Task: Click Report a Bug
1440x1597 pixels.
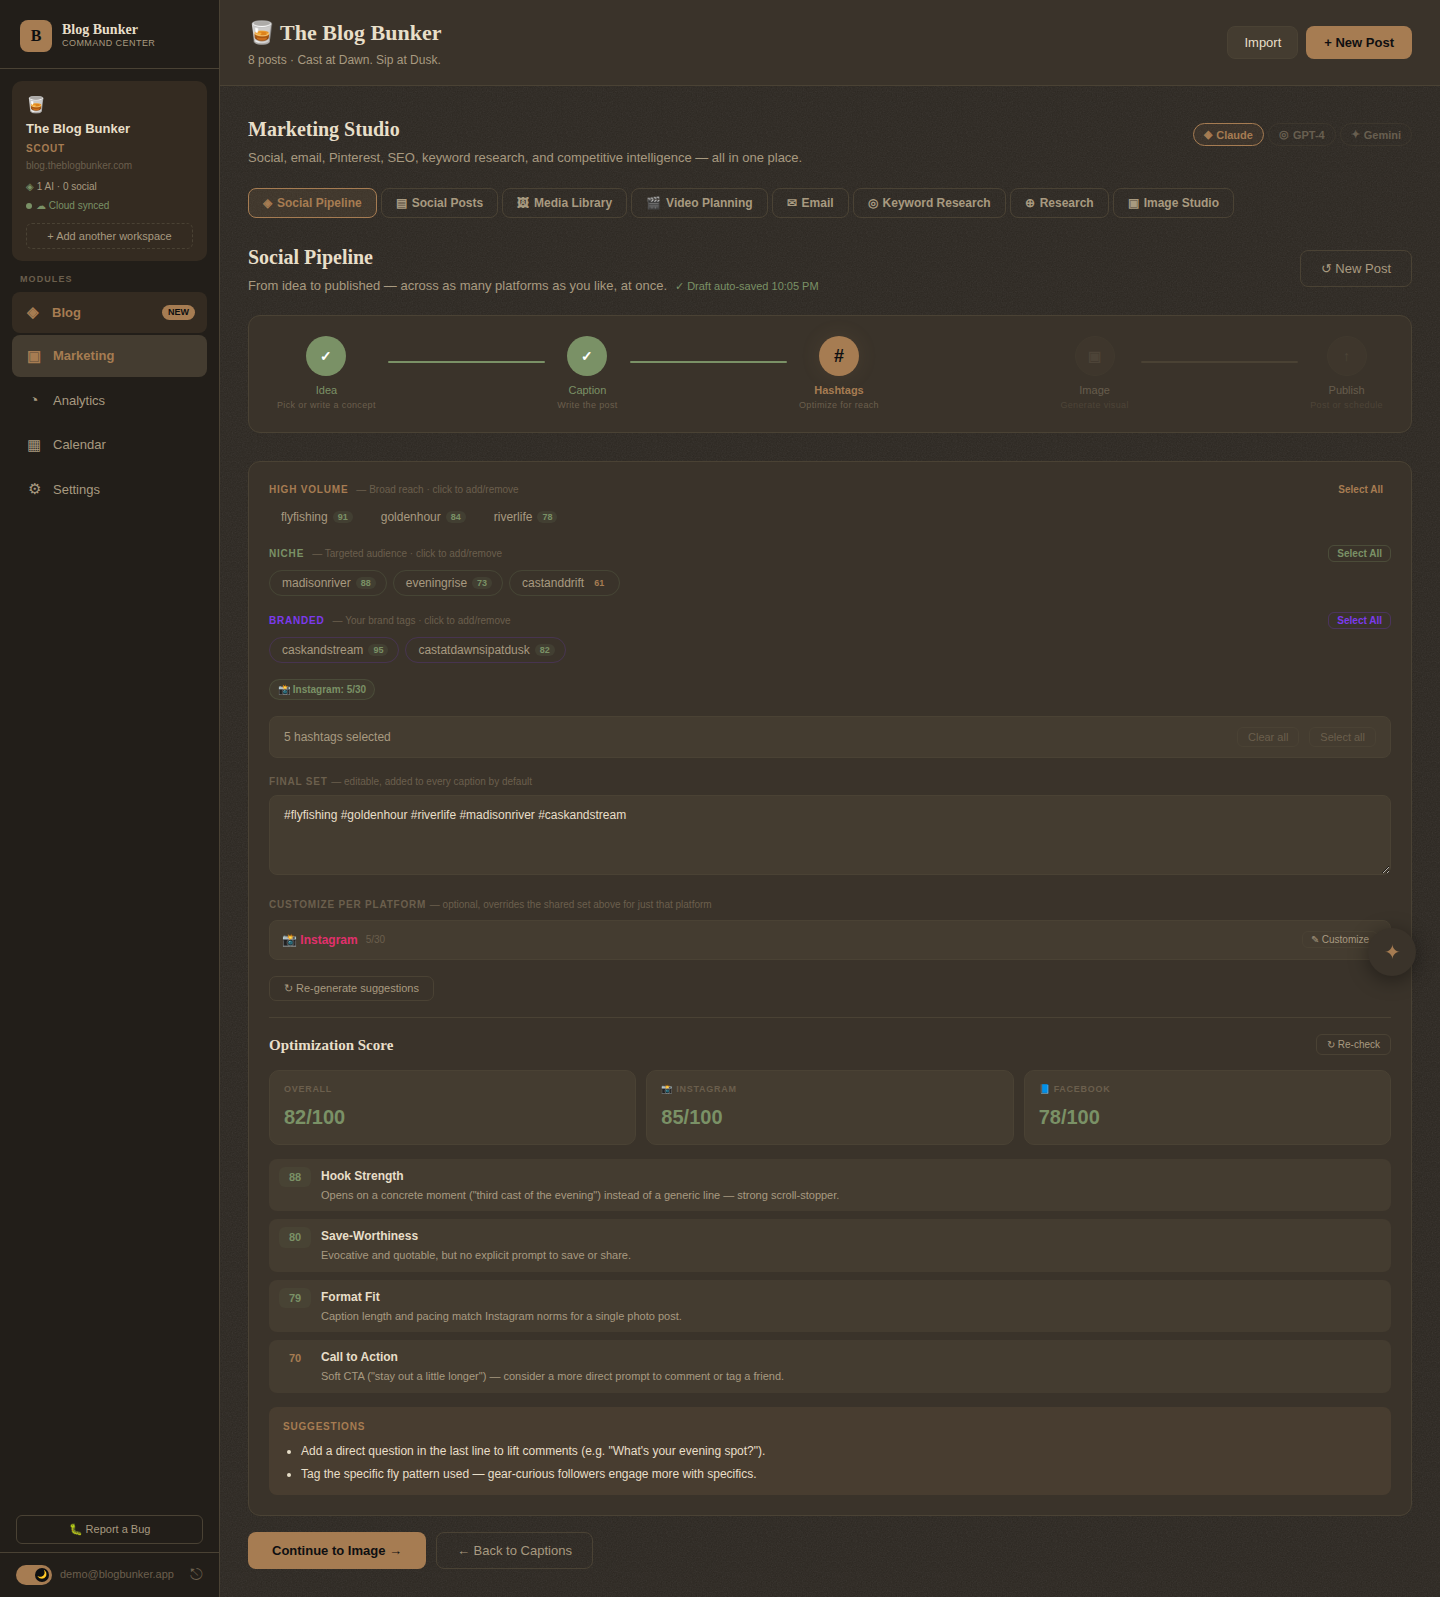Action: [110, 1529]
